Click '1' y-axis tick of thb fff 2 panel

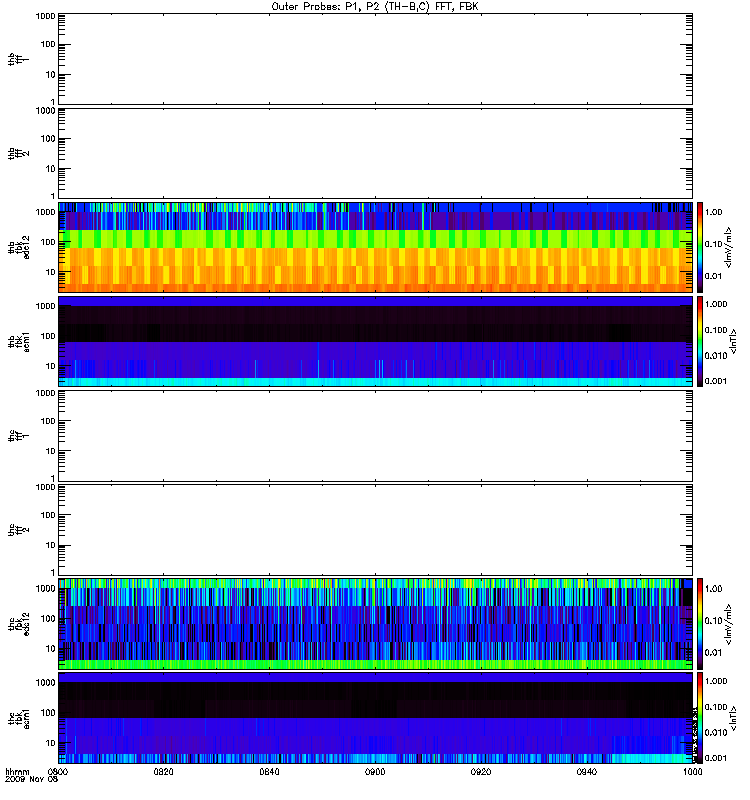[53, 196]
